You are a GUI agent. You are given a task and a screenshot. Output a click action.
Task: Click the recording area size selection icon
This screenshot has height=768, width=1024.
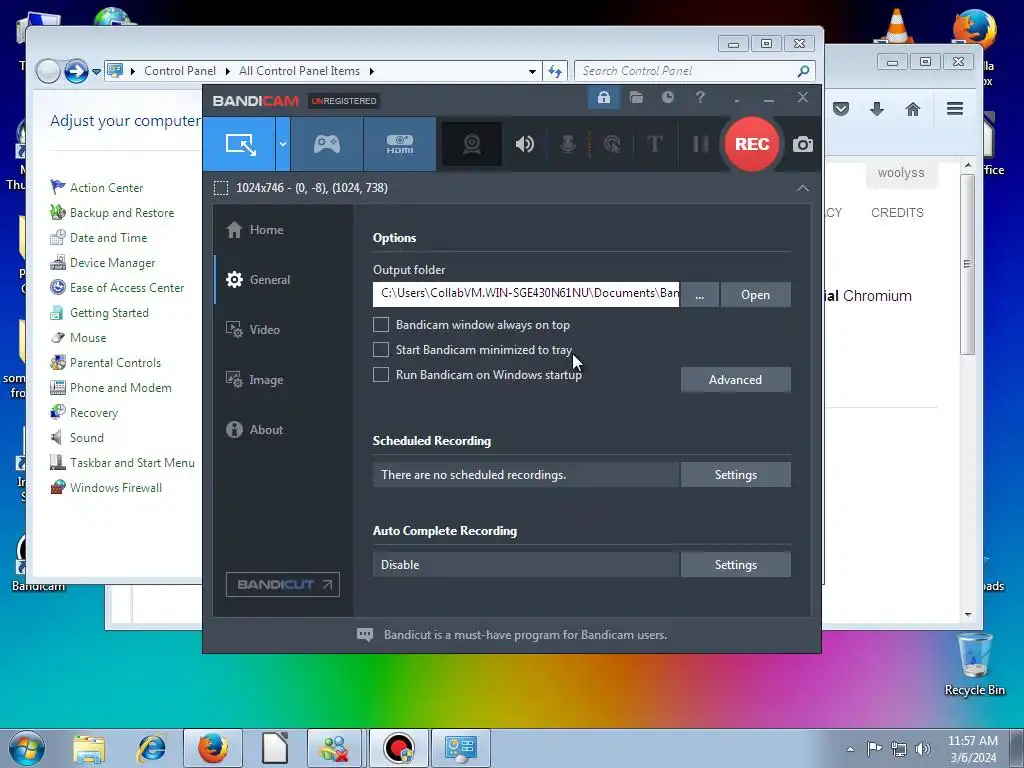click(x=221, y=188)
